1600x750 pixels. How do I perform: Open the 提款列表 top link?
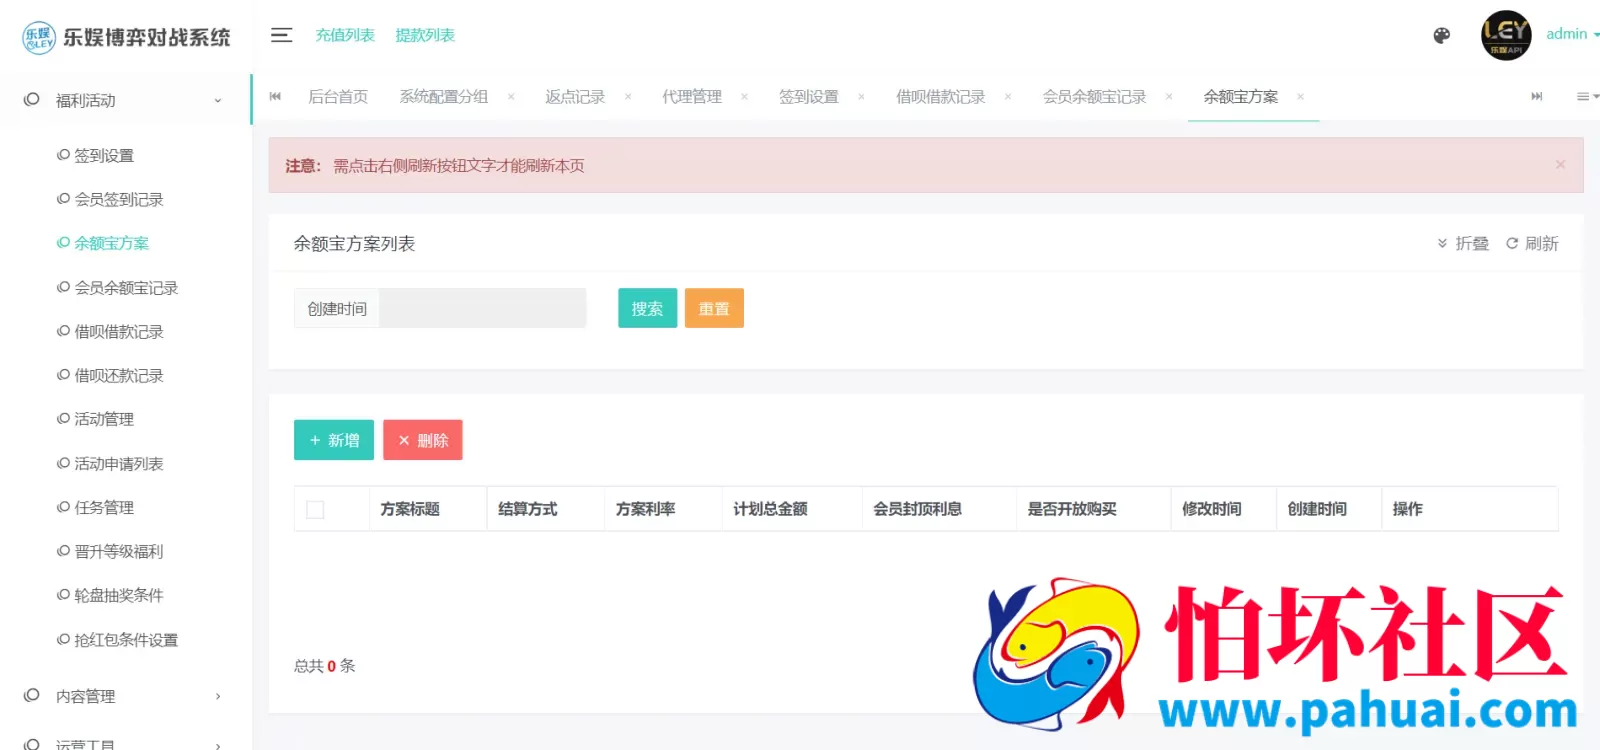[425, 35]
